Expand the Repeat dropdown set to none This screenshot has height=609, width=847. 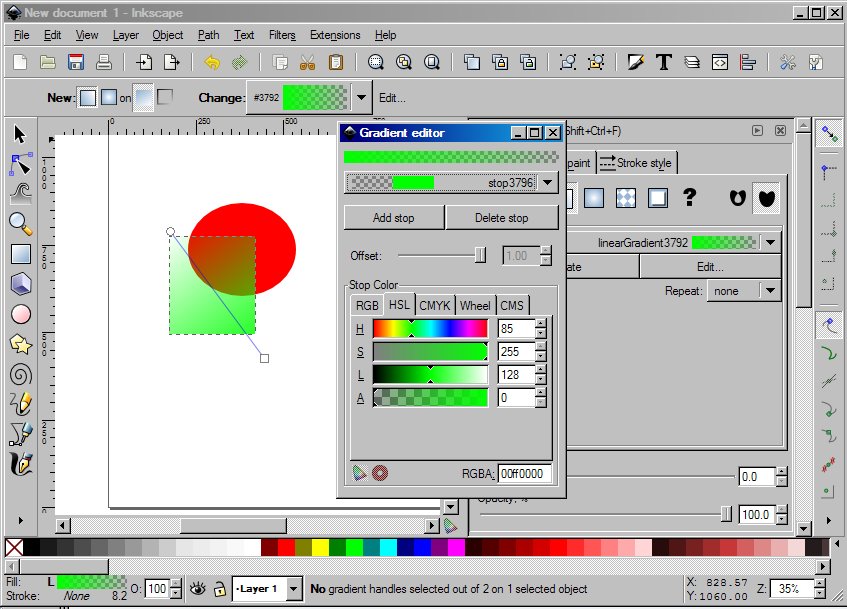coord(745,290)
